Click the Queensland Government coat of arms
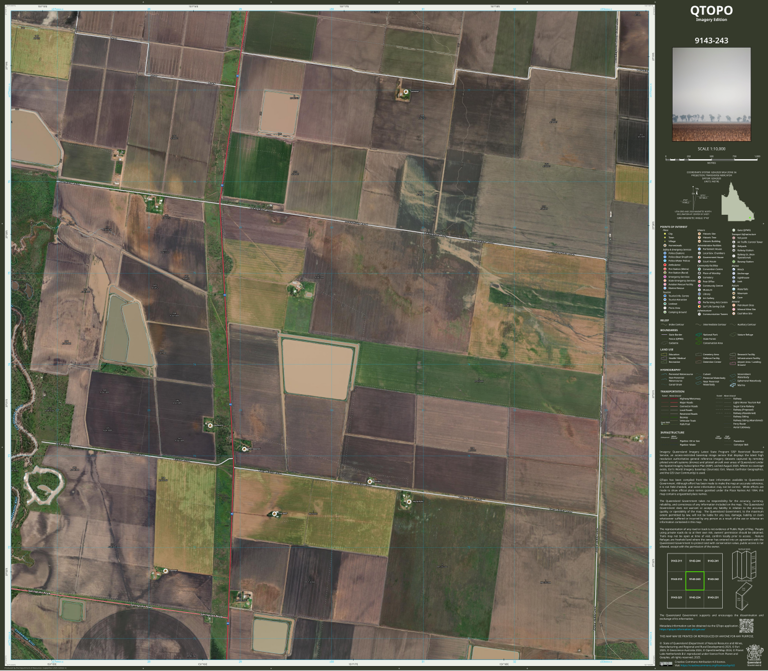The height and width of the screenshot is (671, 768). (755, 655)
